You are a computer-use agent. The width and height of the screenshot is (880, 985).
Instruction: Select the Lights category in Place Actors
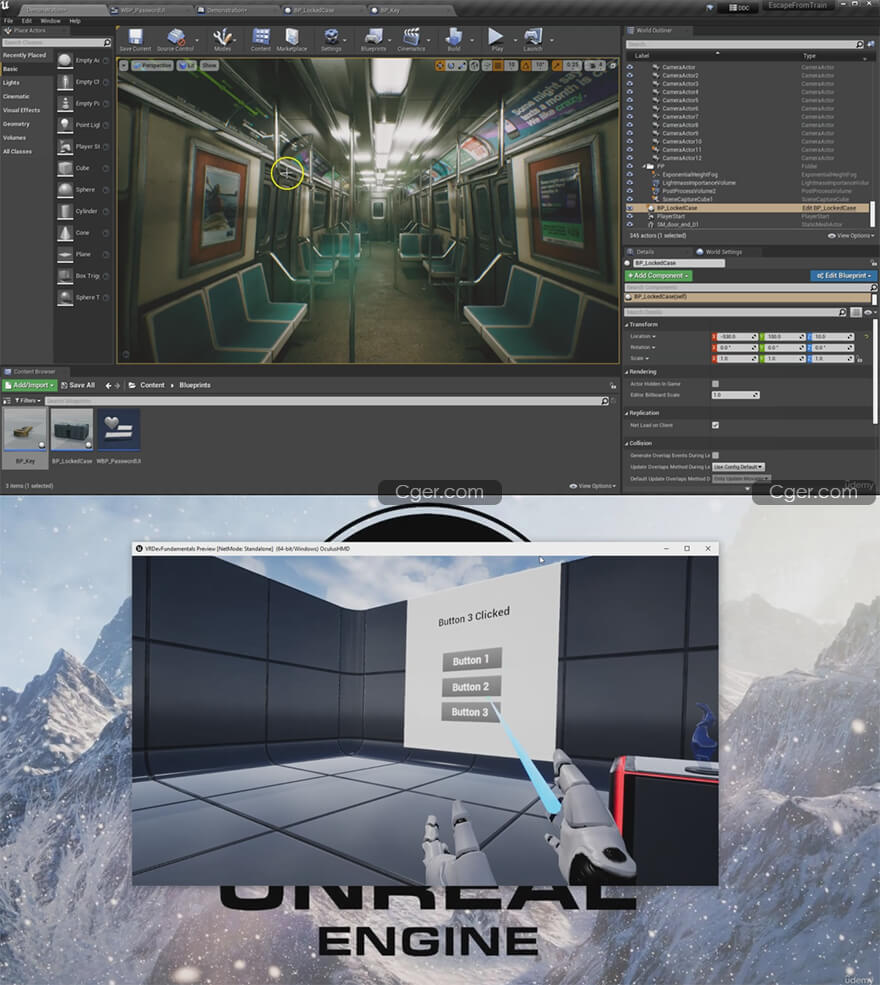(11, 83)
